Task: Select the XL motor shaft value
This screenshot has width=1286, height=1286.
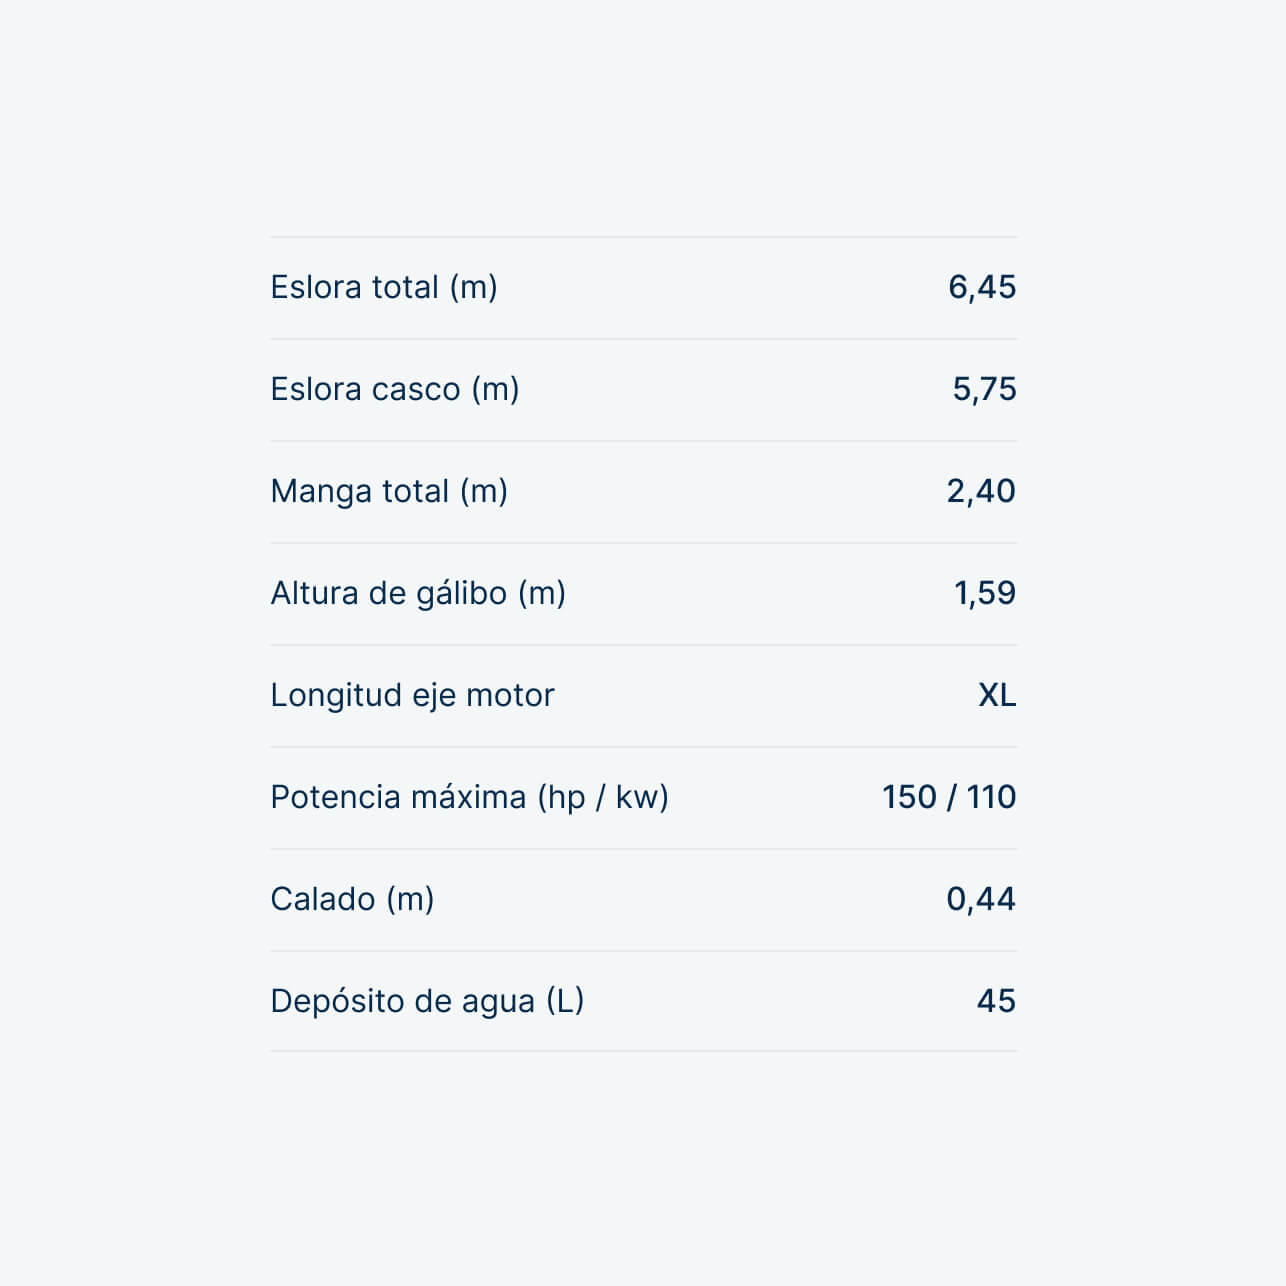Action: pos(997,695)
